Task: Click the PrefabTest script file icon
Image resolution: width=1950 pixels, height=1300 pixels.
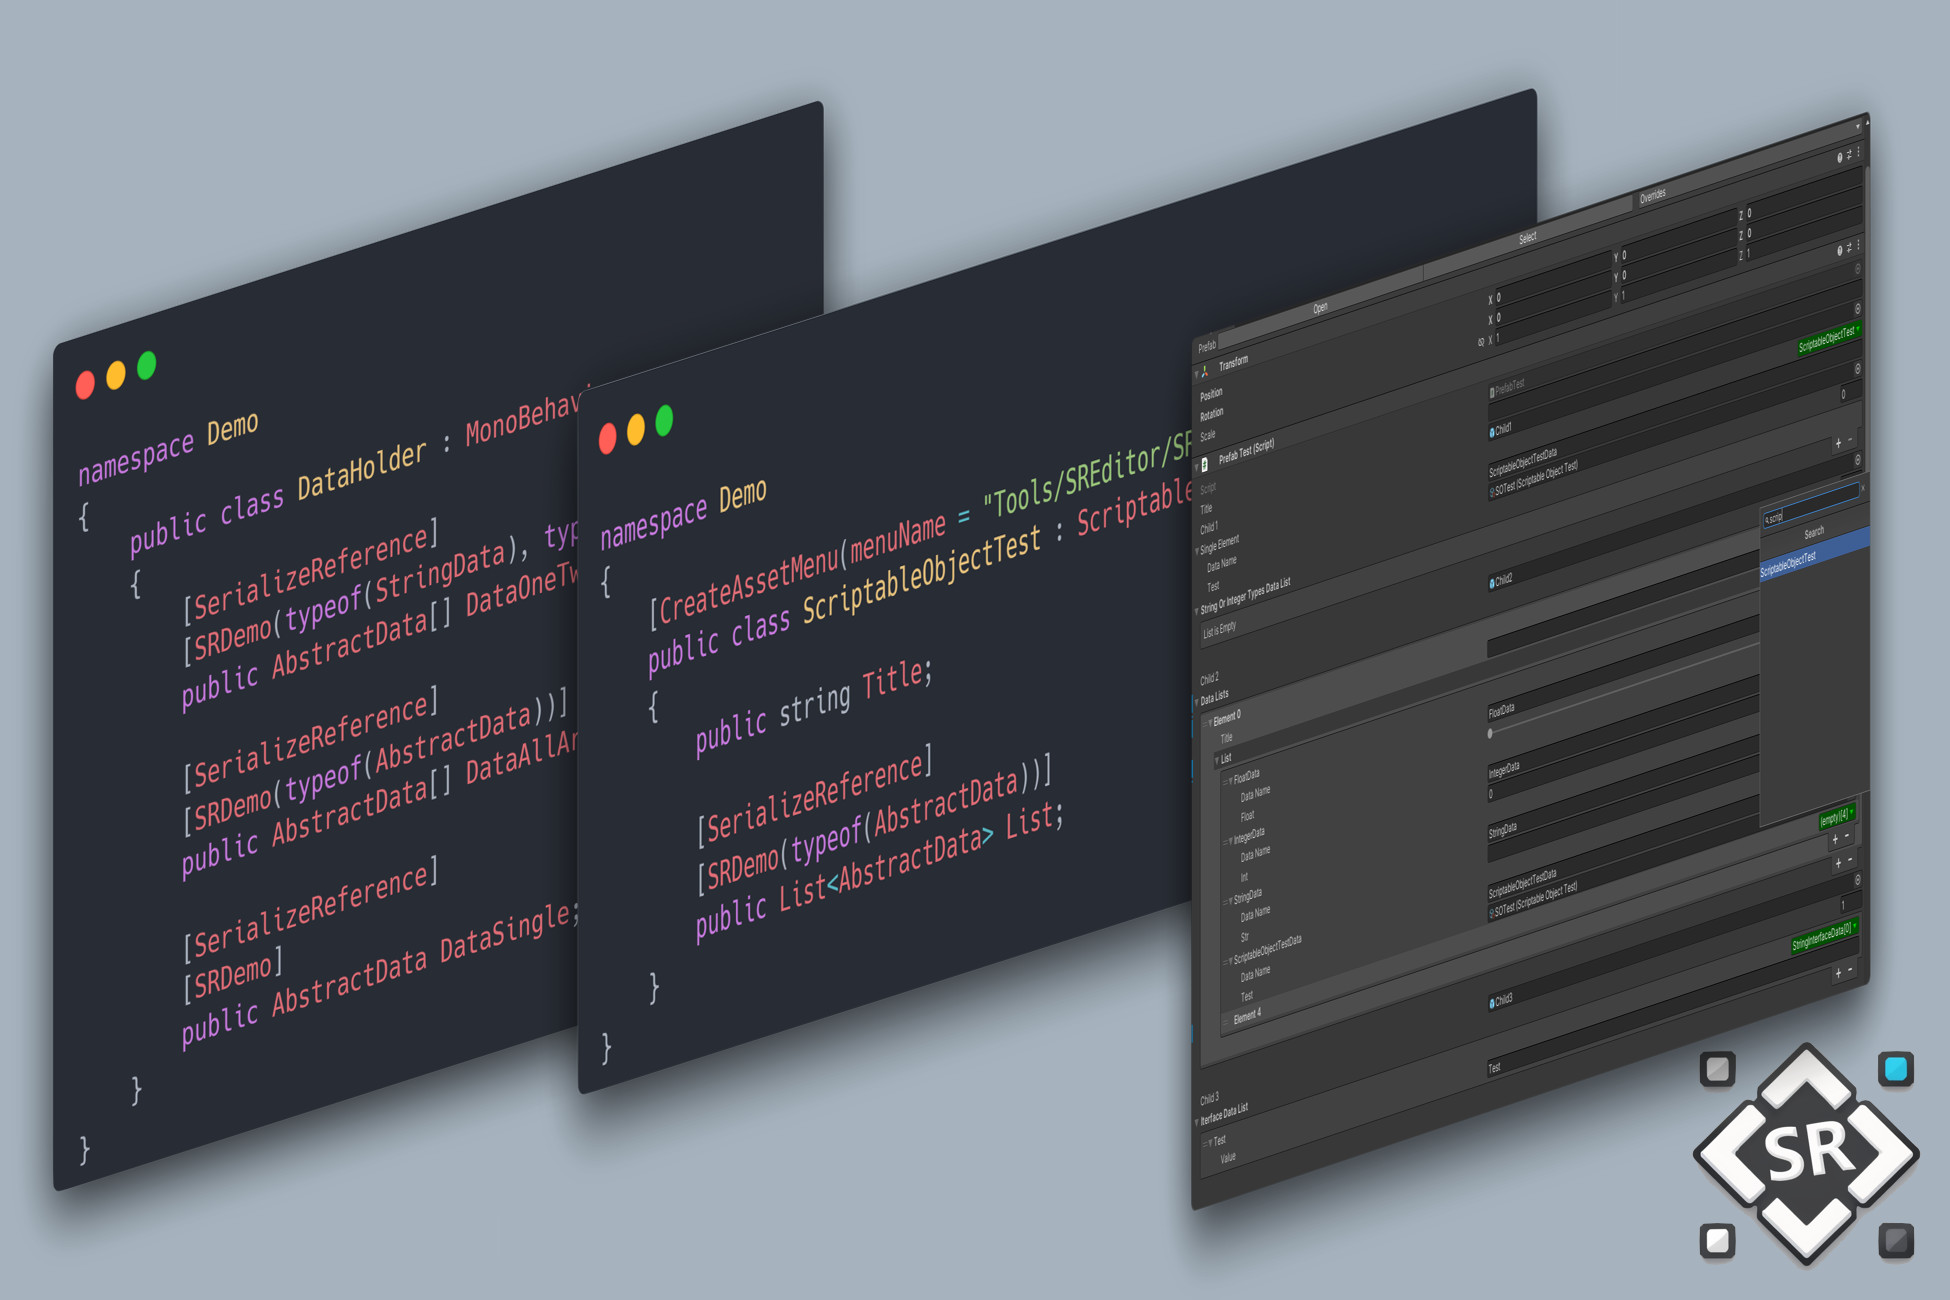Action: pos(1492,392)
